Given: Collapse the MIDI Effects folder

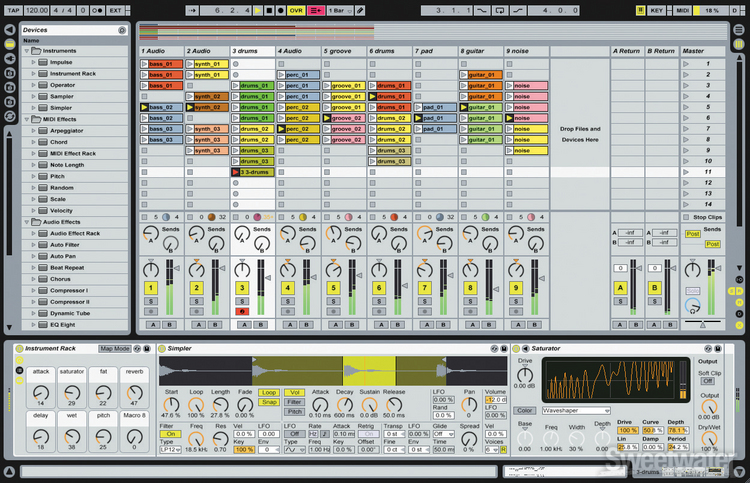Looking at the screenshot, I should click(27, 119).
